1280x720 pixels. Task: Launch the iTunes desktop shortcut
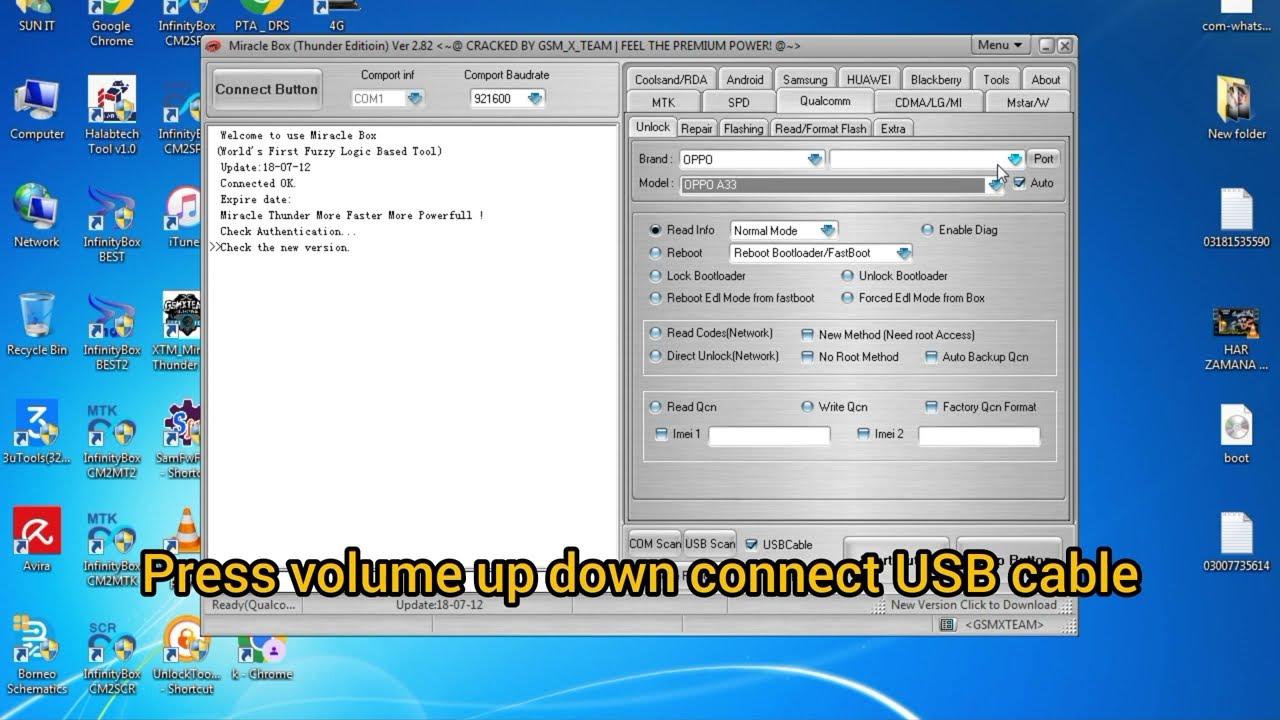[184, 217]
